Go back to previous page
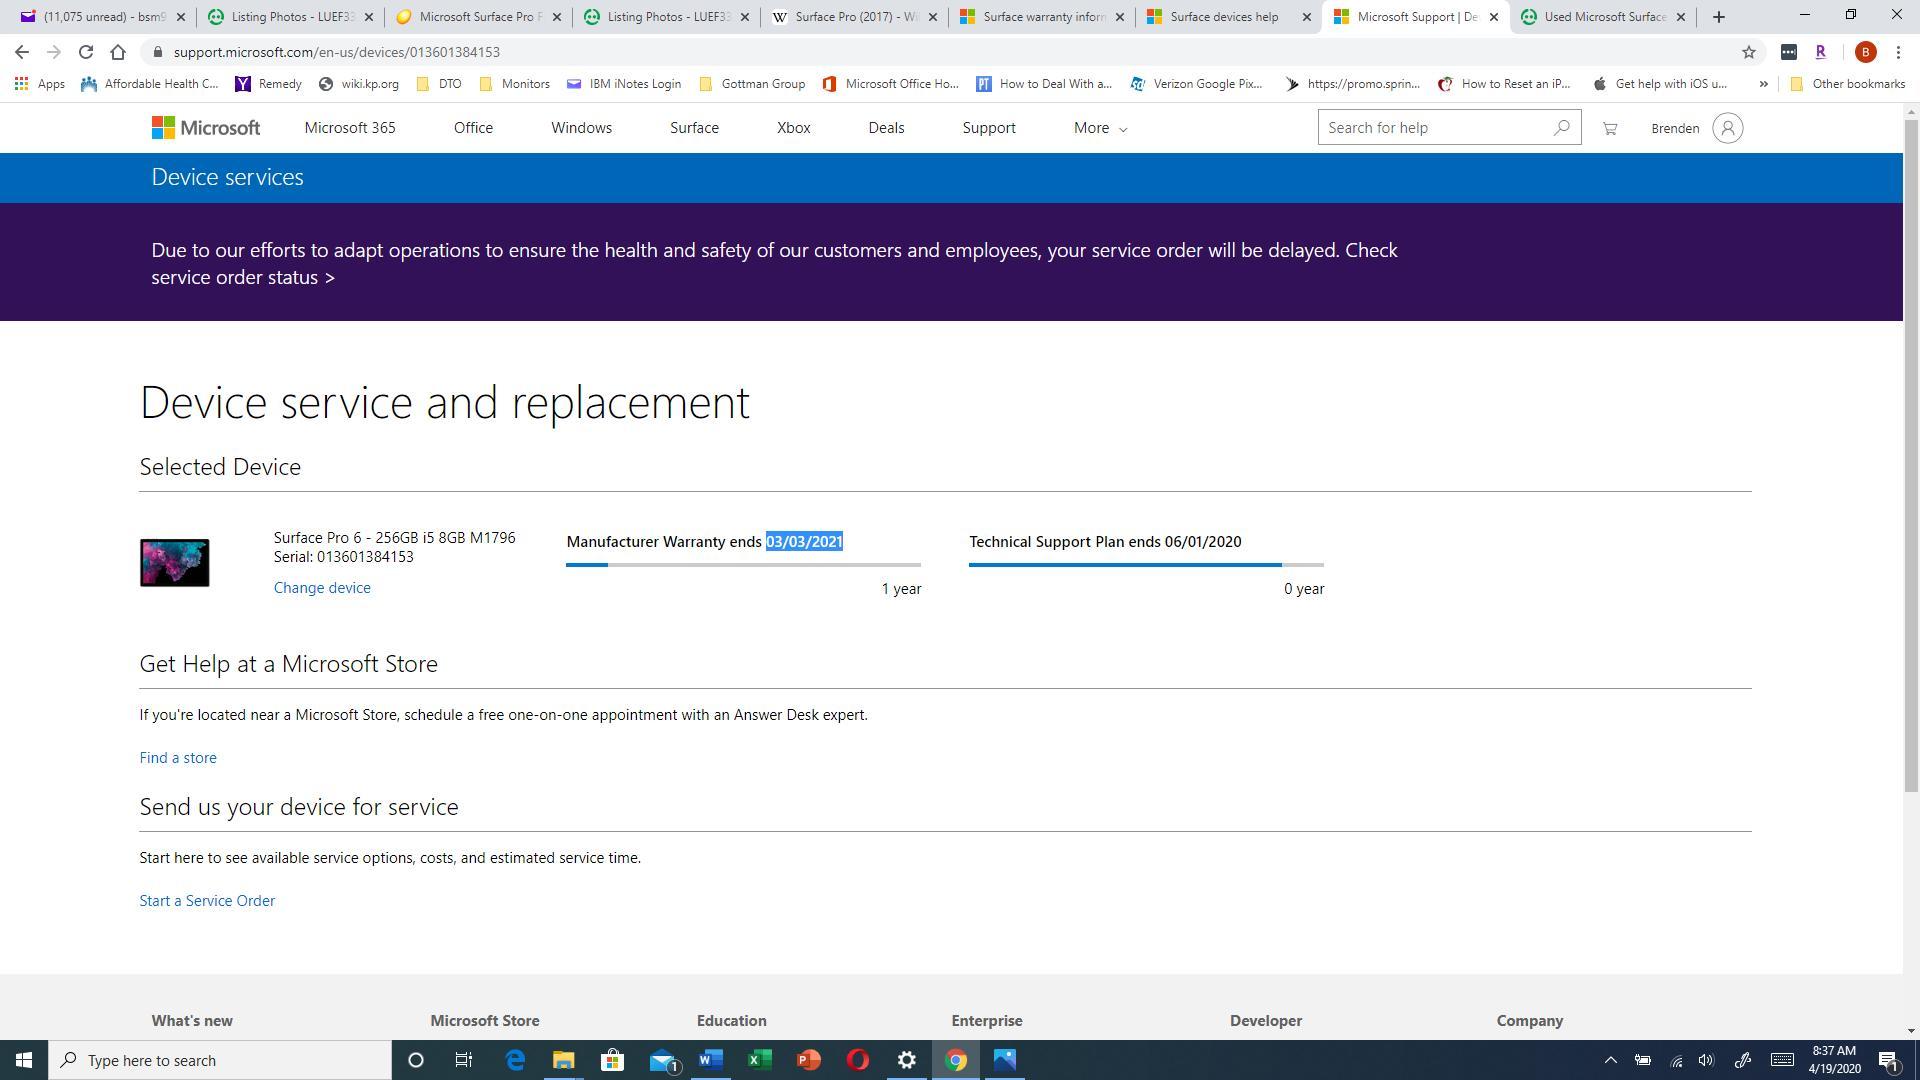 coord(22,52)
